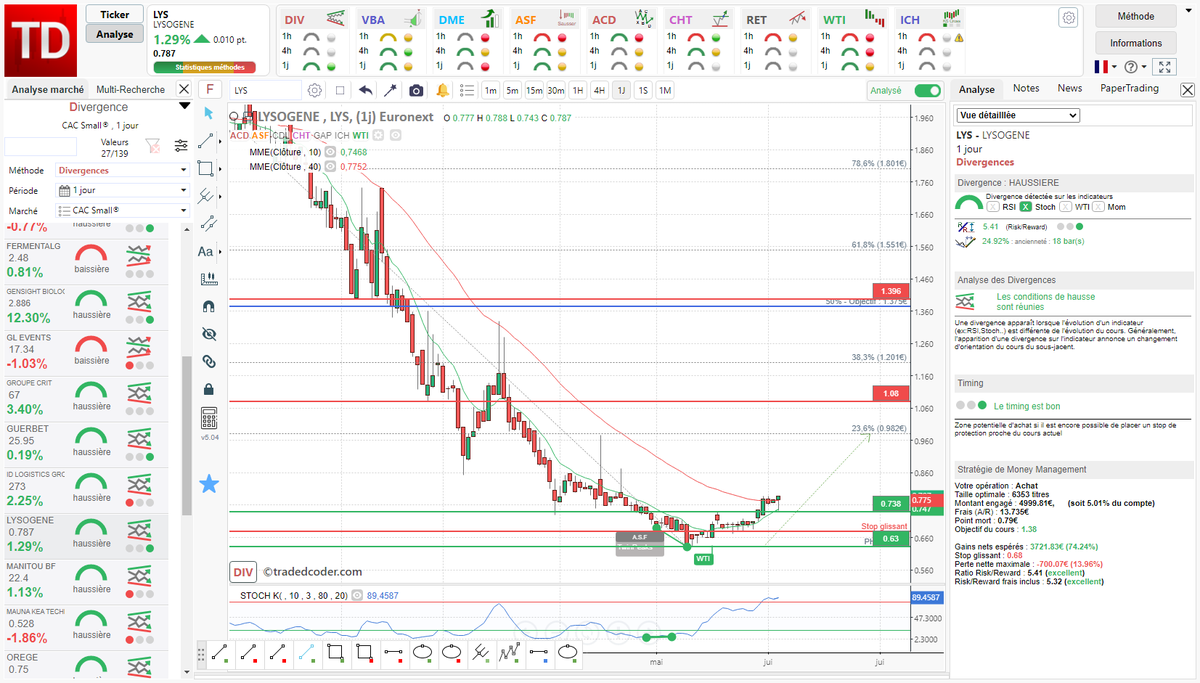Screen dimensions: 1200x683
Task: Open chart settings gear next to LYS field
Action: tap(315, 90)
